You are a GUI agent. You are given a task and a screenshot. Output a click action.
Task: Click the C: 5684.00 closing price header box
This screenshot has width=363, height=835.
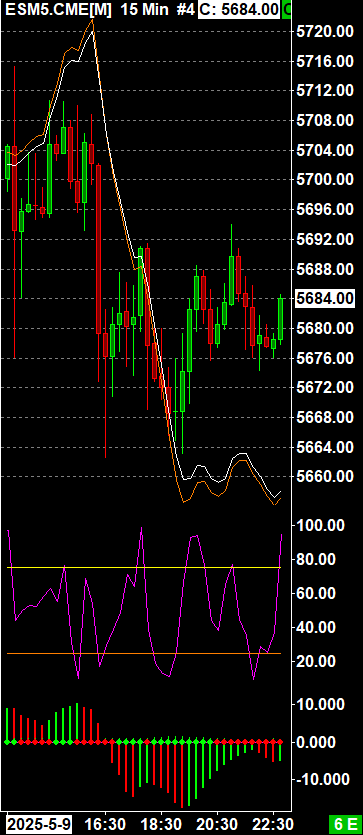click(x=239, y=9)
